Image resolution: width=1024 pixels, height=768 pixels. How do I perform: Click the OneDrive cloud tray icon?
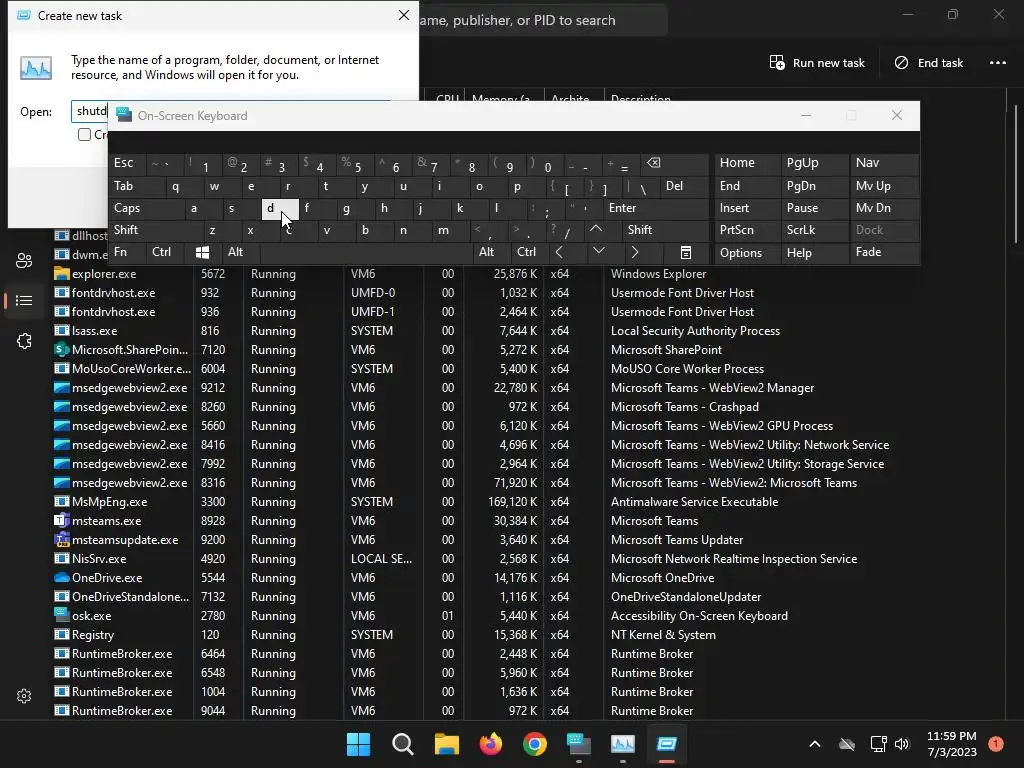pos(846,744)
